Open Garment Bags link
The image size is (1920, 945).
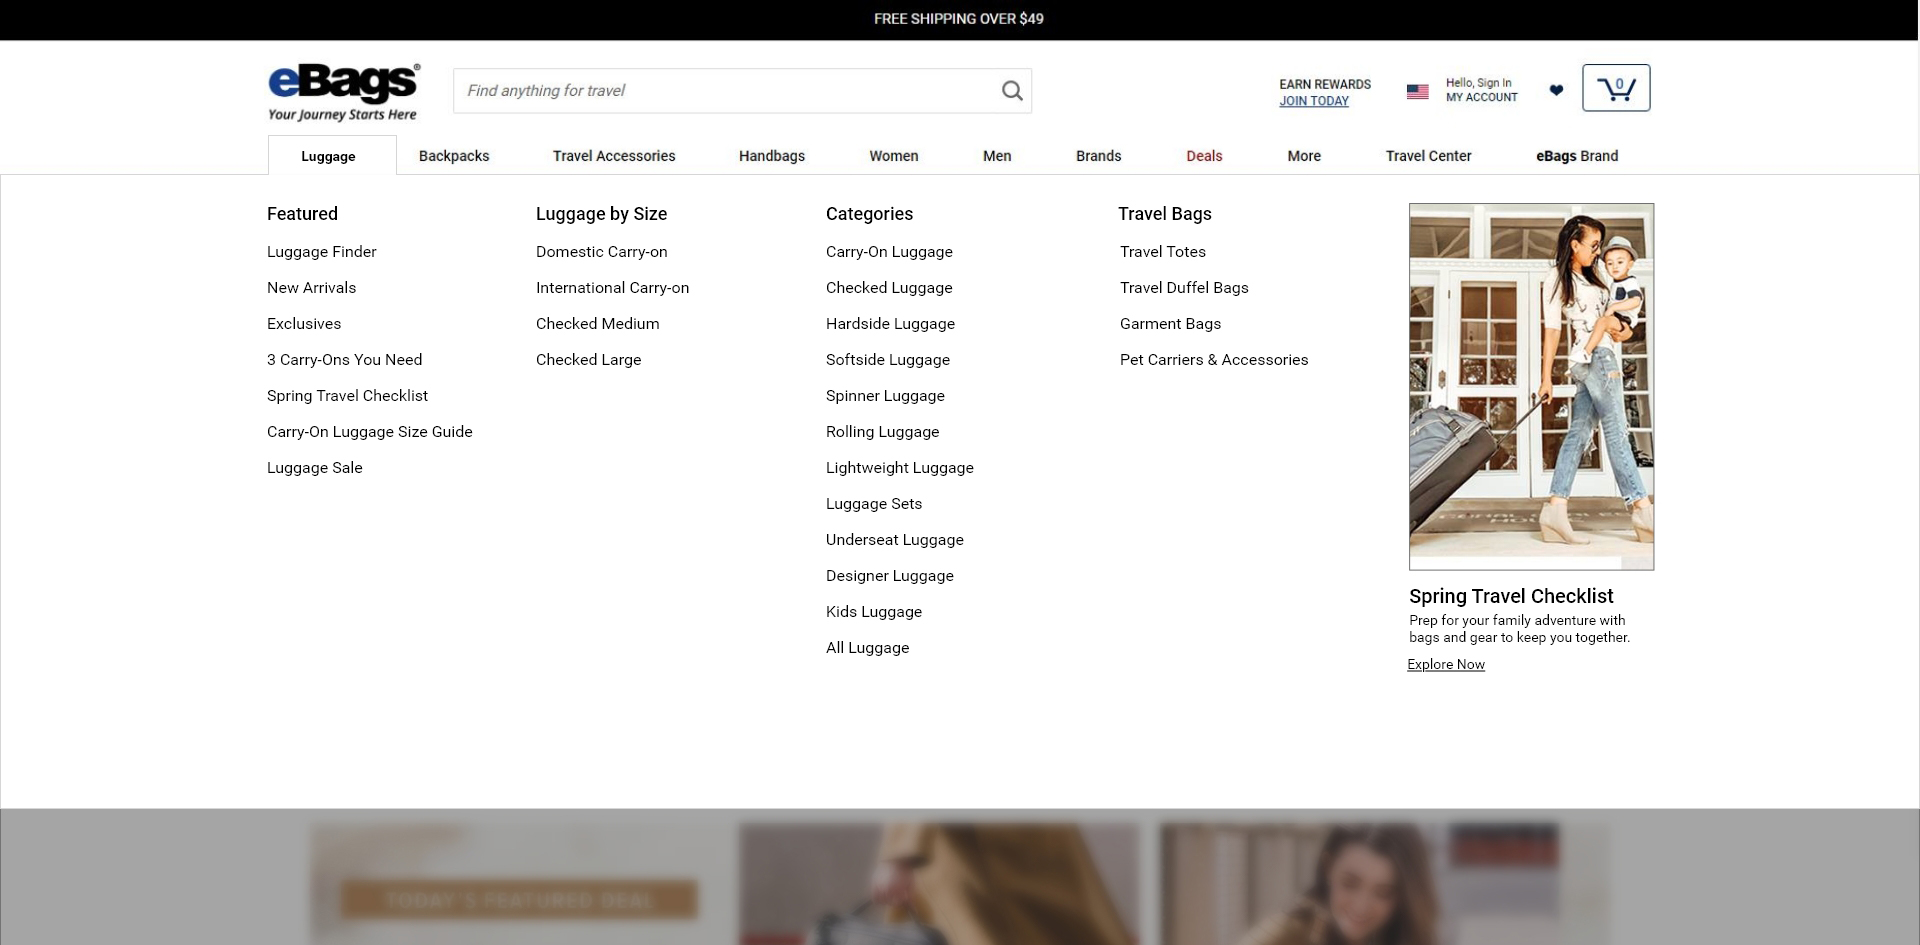click(x=1170, y=324)
